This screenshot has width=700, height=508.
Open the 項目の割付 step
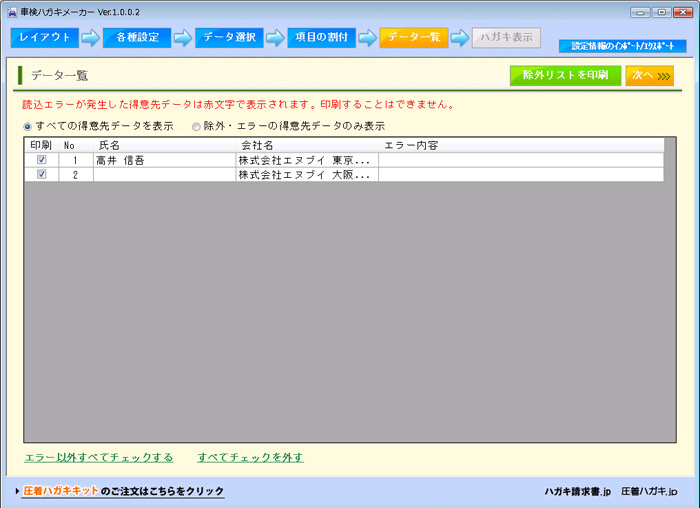[x=321, y=37]
